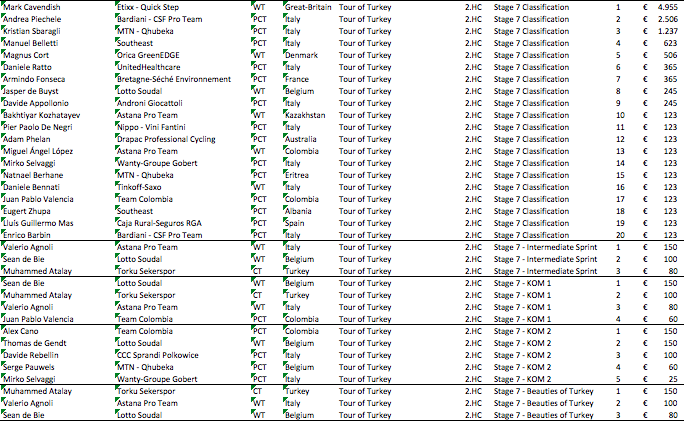This screenshot has height=421, width=684.
Task: Select the cell 'Armindo Fonseca'
Action: (x=34, y=79)
